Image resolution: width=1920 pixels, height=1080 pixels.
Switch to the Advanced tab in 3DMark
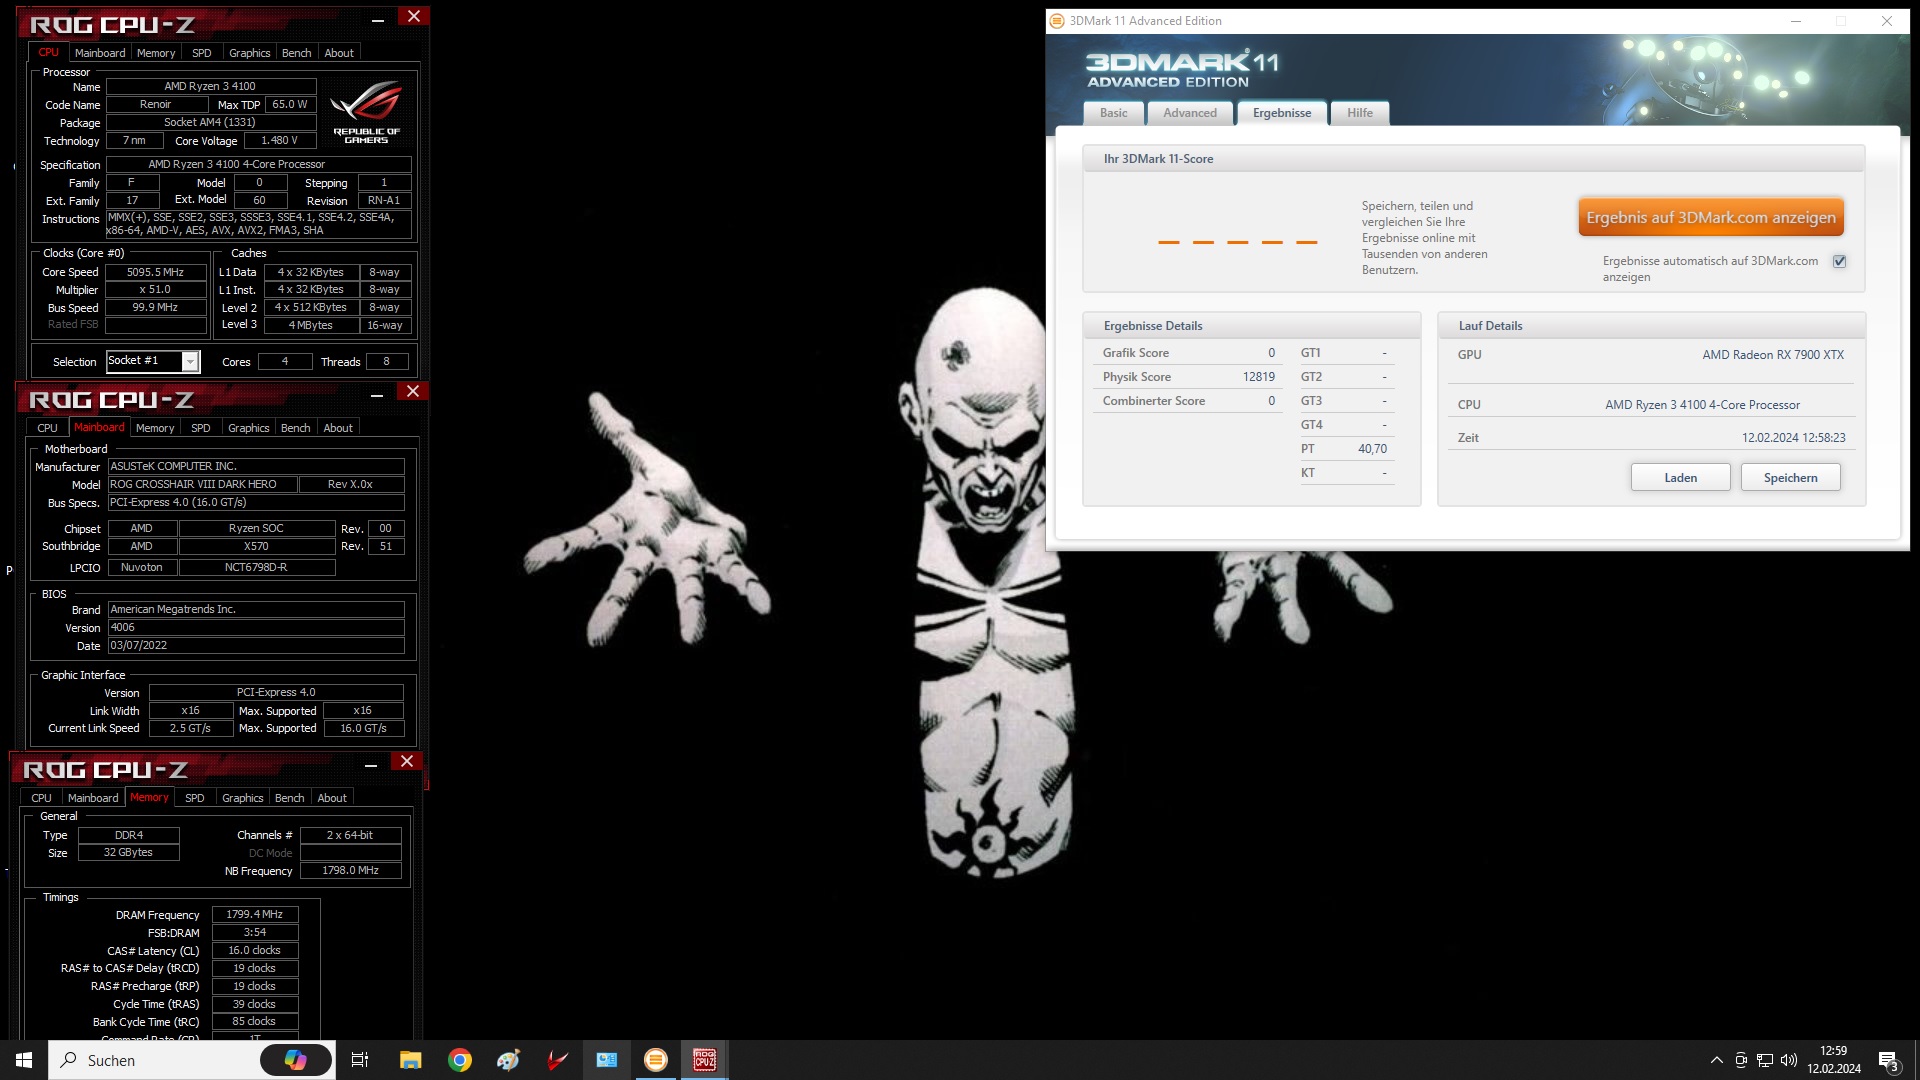(x=1190, y=113)
